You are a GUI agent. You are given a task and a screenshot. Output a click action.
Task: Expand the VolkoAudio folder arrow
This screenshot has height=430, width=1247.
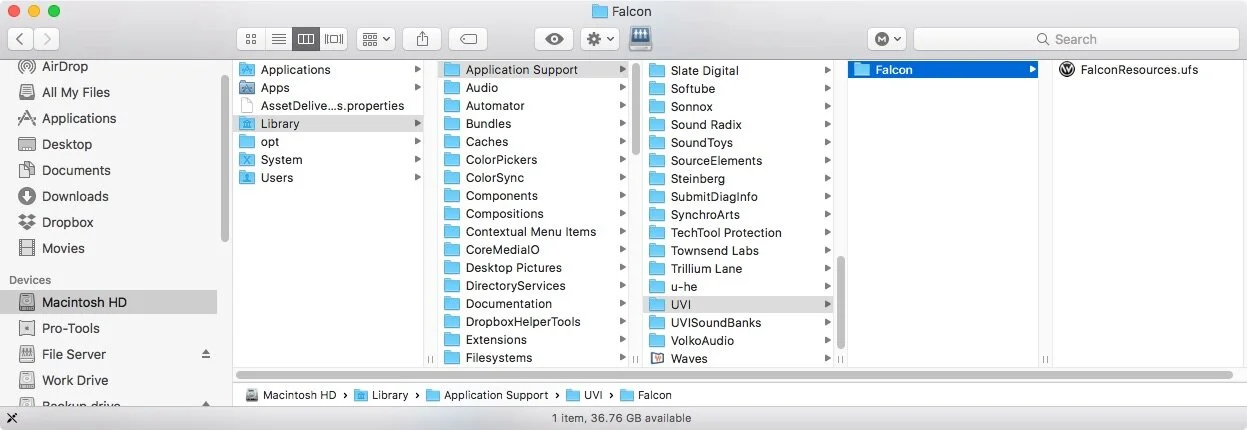[828, 340]
